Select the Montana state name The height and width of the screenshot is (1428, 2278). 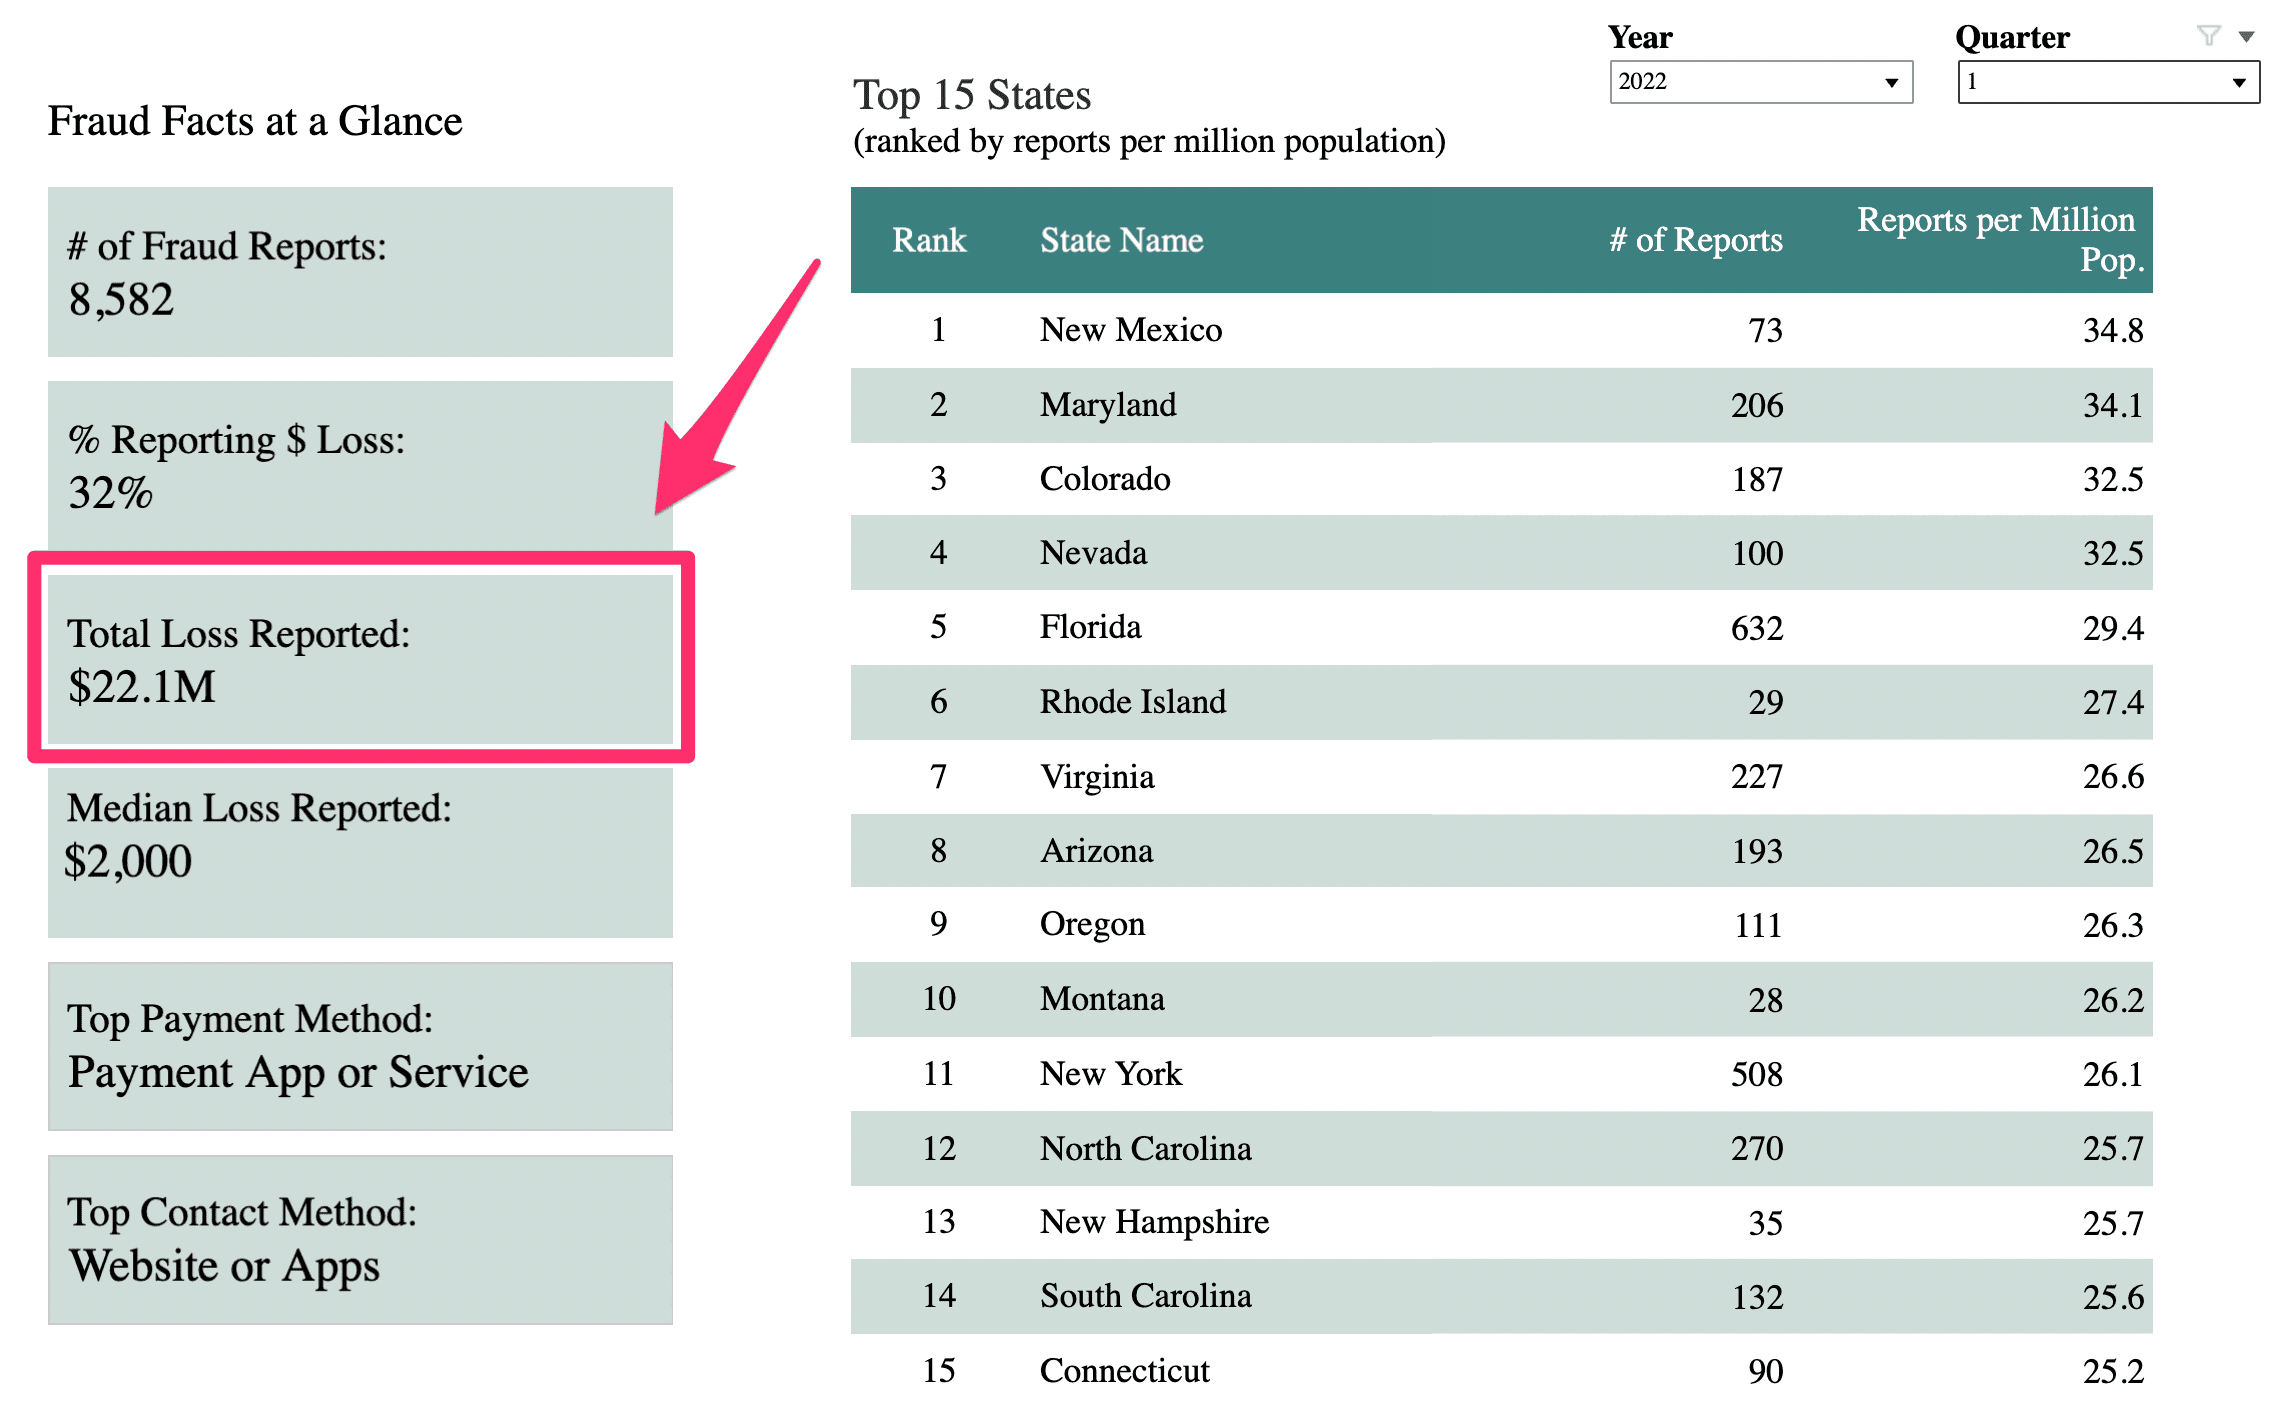coord(1101,999)
